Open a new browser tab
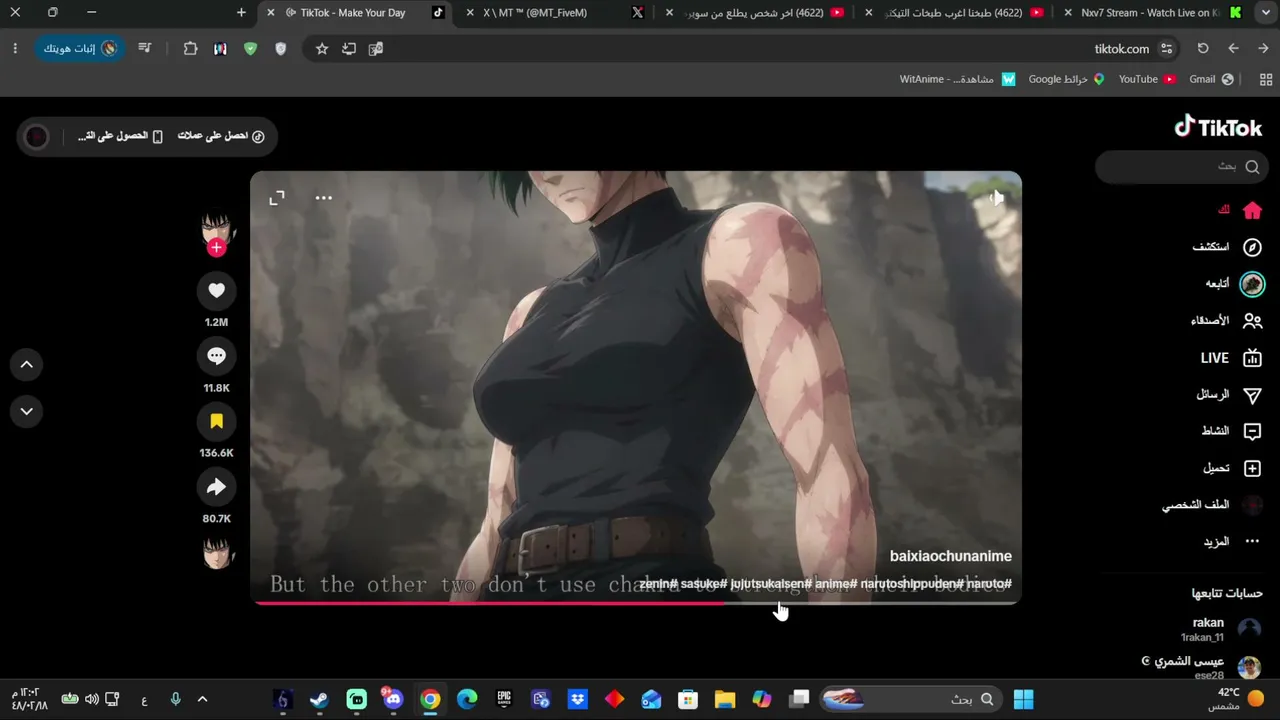This screenshot has height=720, width=1280. click(241, 13)
